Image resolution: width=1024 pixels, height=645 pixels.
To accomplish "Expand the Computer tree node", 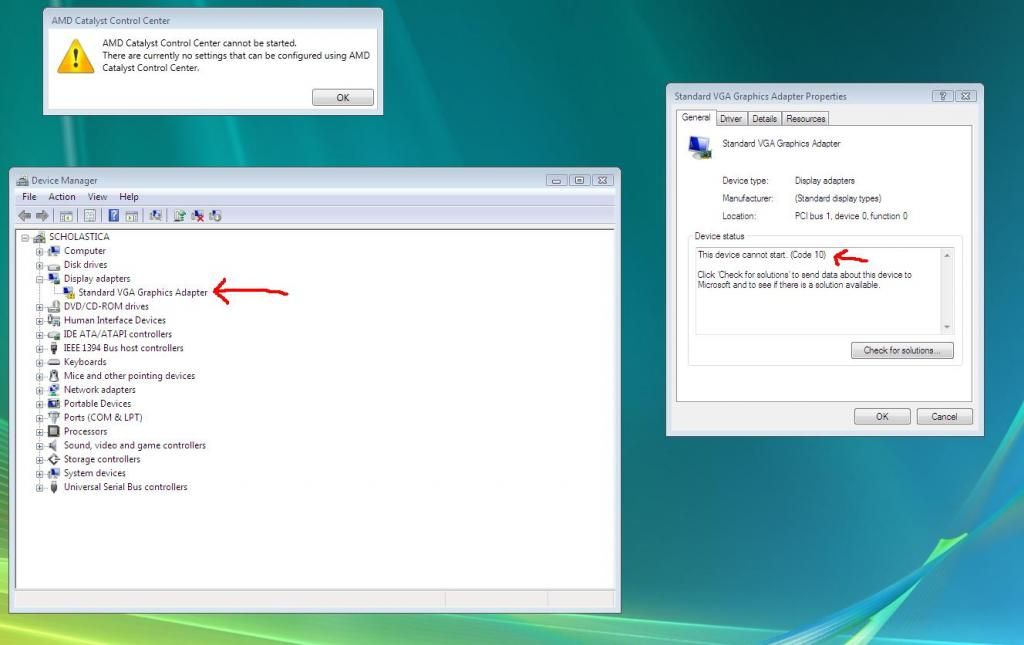I will point(39,251).
